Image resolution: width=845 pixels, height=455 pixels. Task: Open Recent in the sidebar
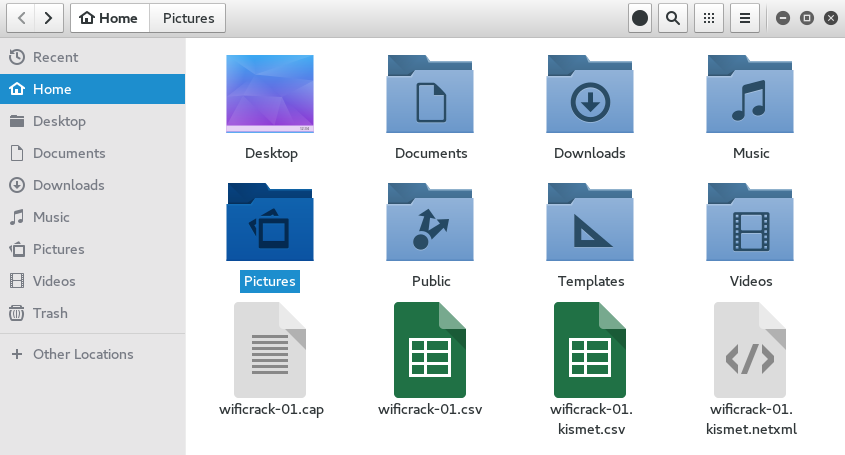93,57
